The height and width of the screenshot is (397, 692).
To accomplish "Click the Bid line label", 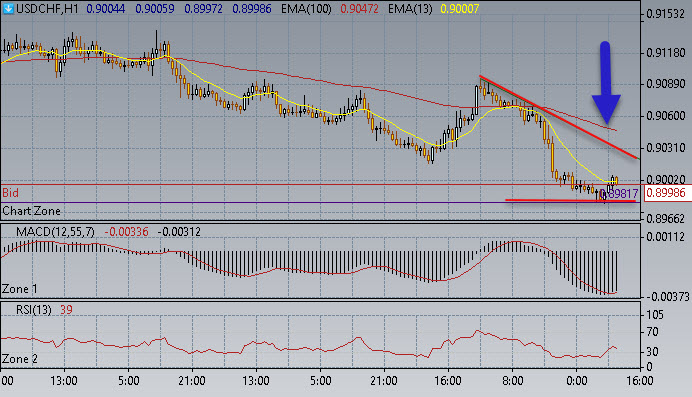I will (11, 193).
